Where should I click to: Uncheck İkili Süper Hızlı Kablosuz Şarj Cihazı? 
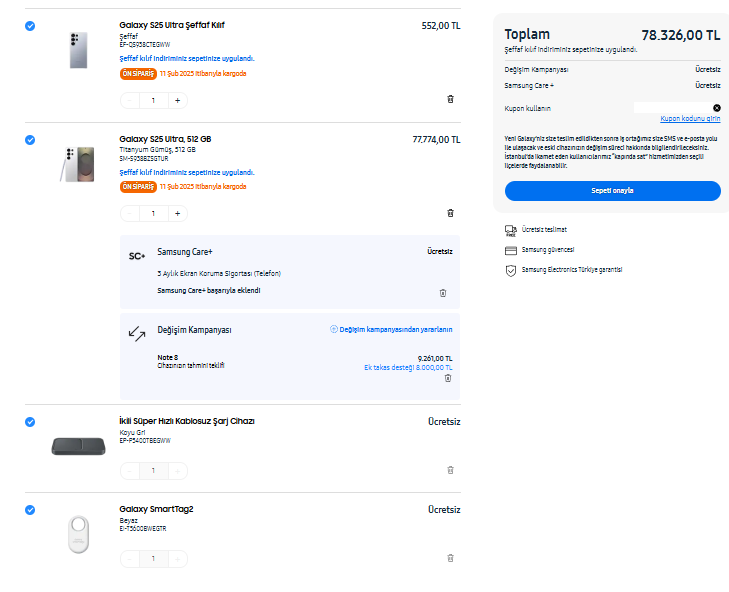pyautogui.click(x=30, y=422)
